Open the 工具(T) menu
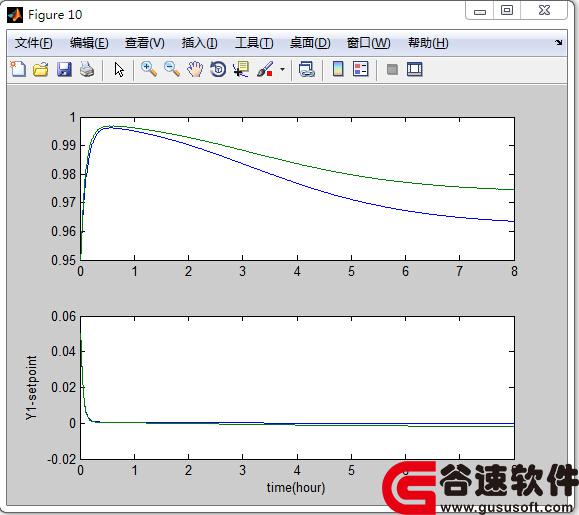Screen dimensions: 579x515 pyautogui.click(x=254, y=43)
